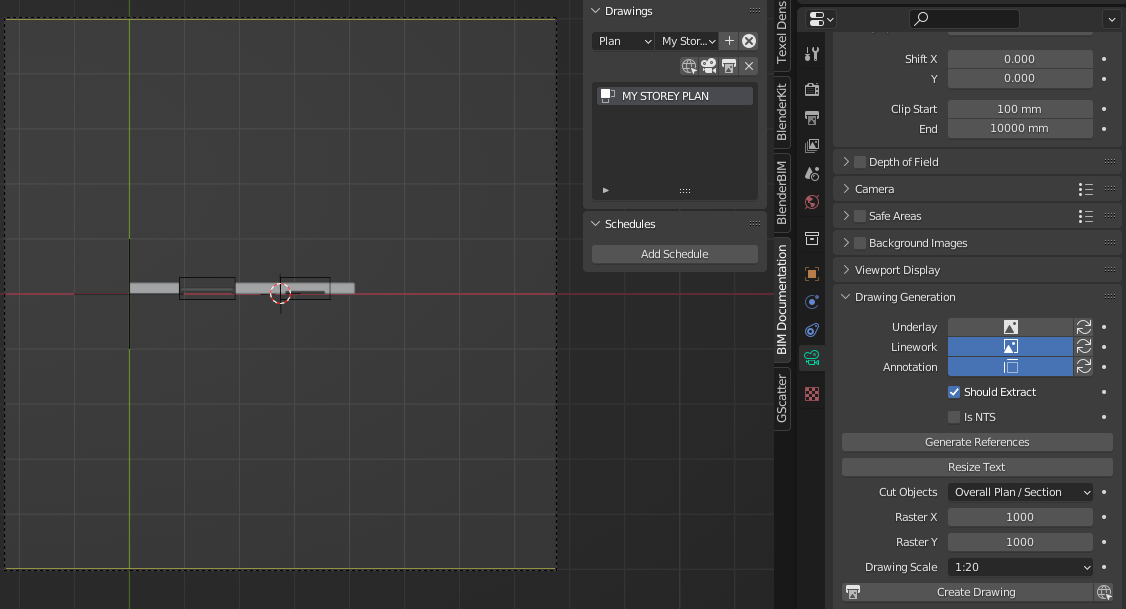Open the Safe Areas presets list icon
The width and height of the screenshot is (1126, 609).
1086,216
